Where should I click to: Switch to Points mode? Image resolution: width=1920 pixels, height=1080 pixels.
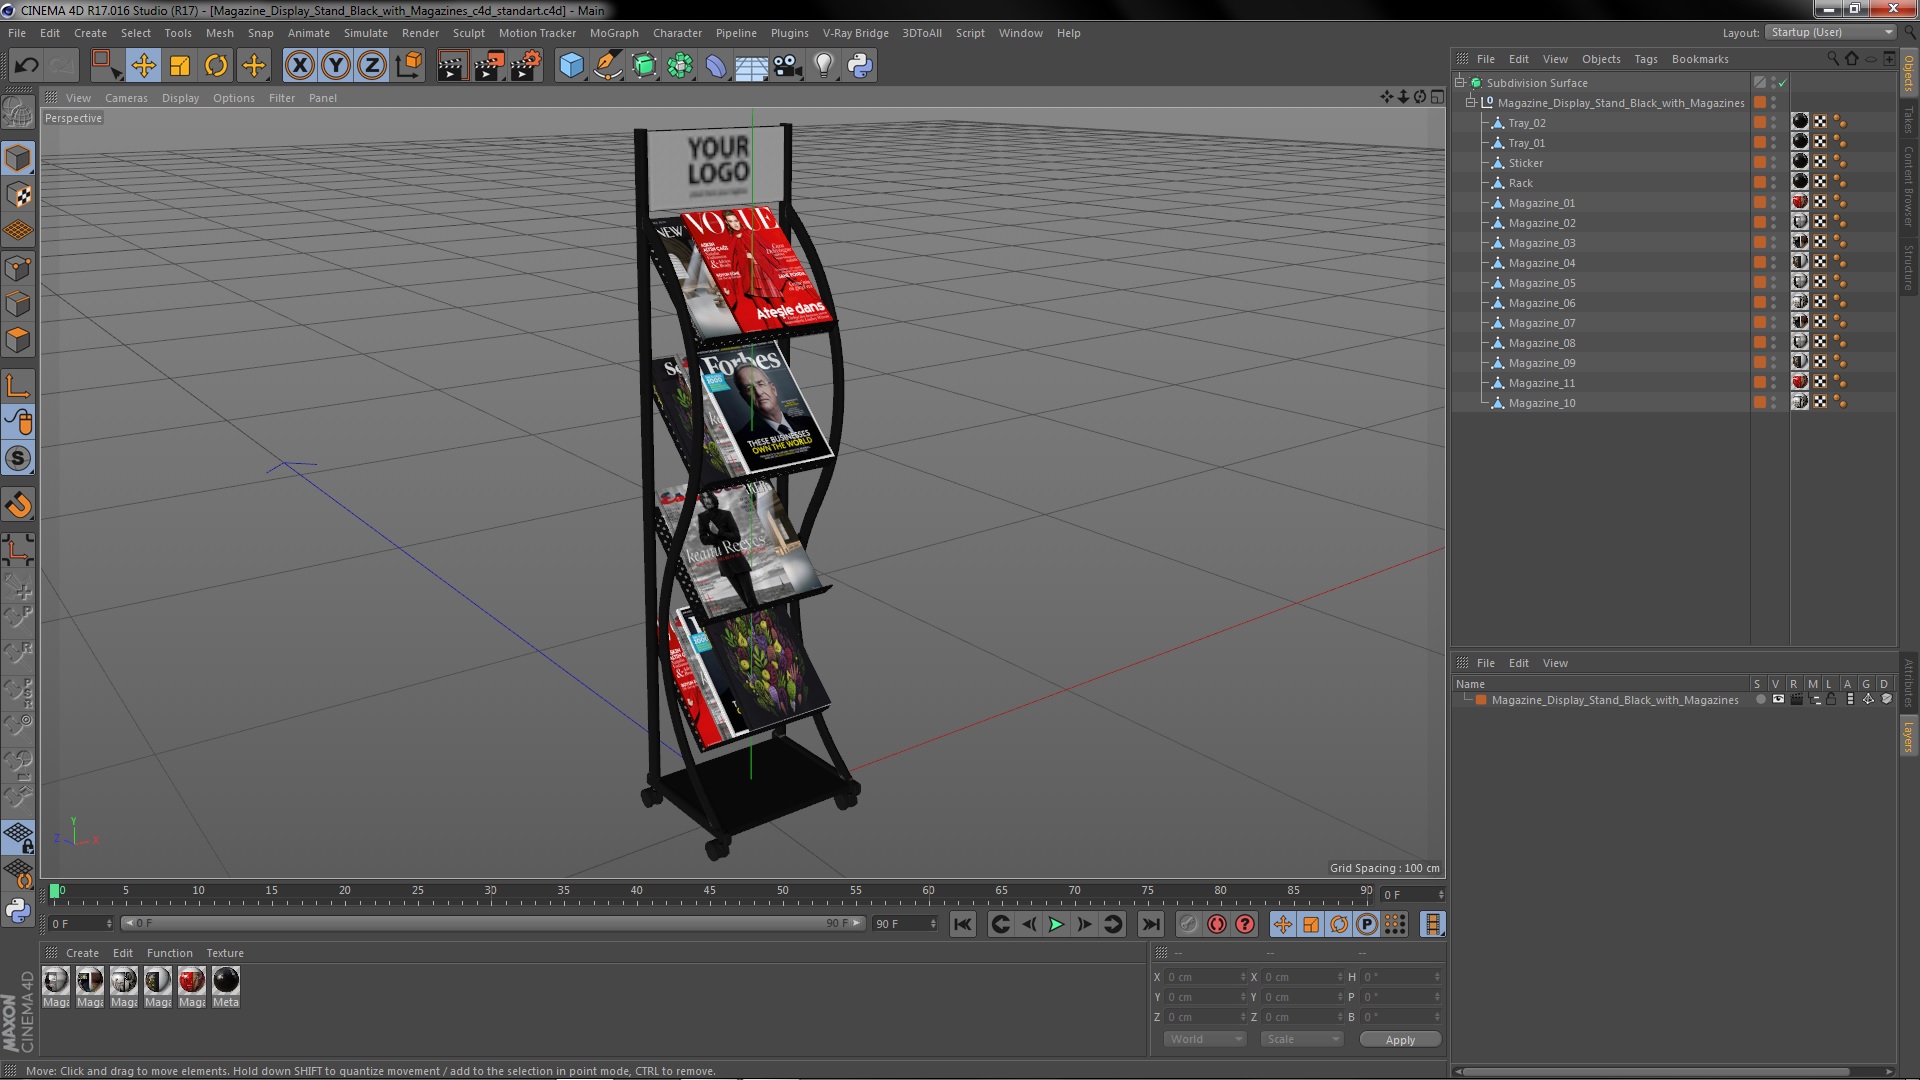tap(18, 268)
